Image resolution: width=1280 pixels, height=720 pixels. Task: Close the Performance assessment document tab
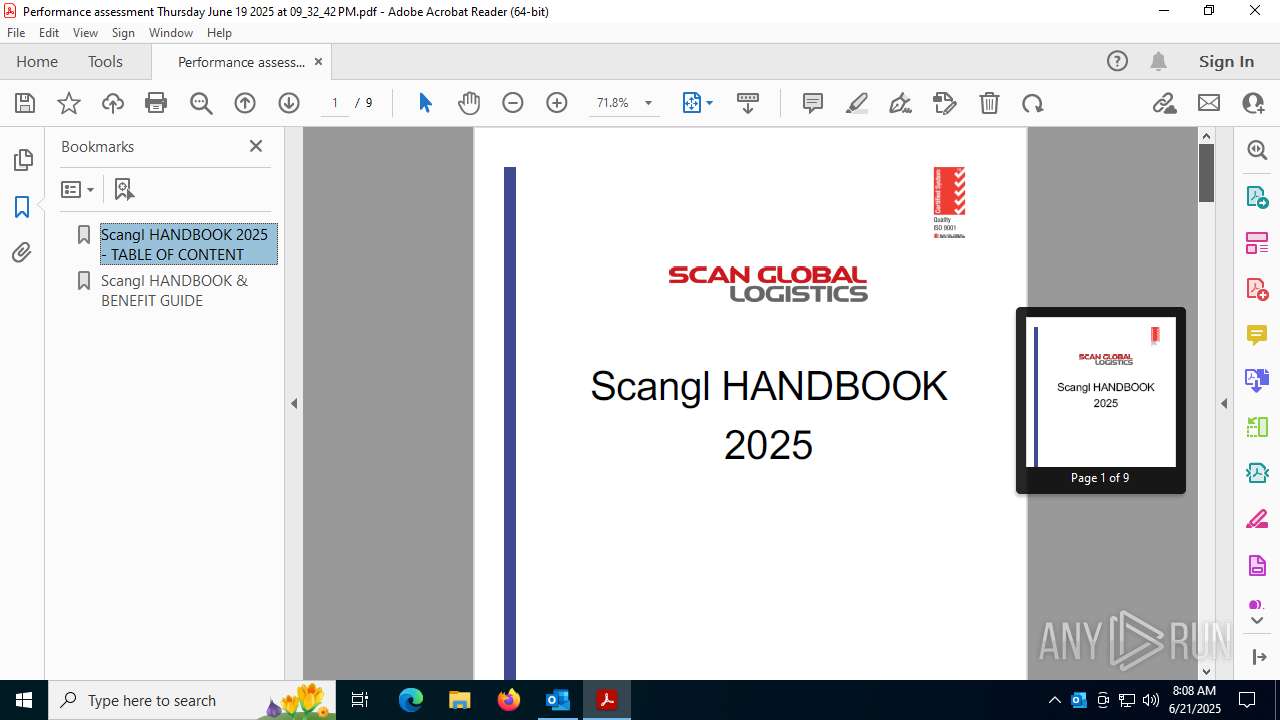(x=318, y=62)
